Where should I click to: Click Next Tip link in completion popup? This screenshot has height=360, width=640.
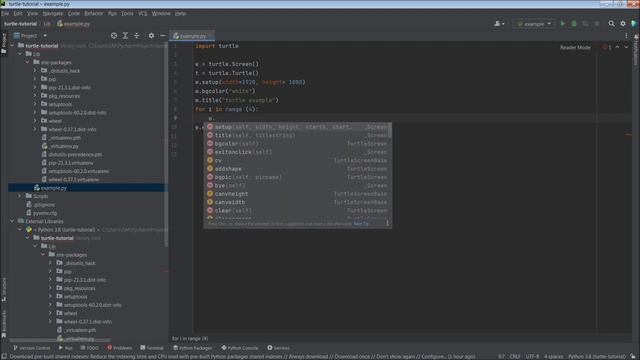pos(361,224)
